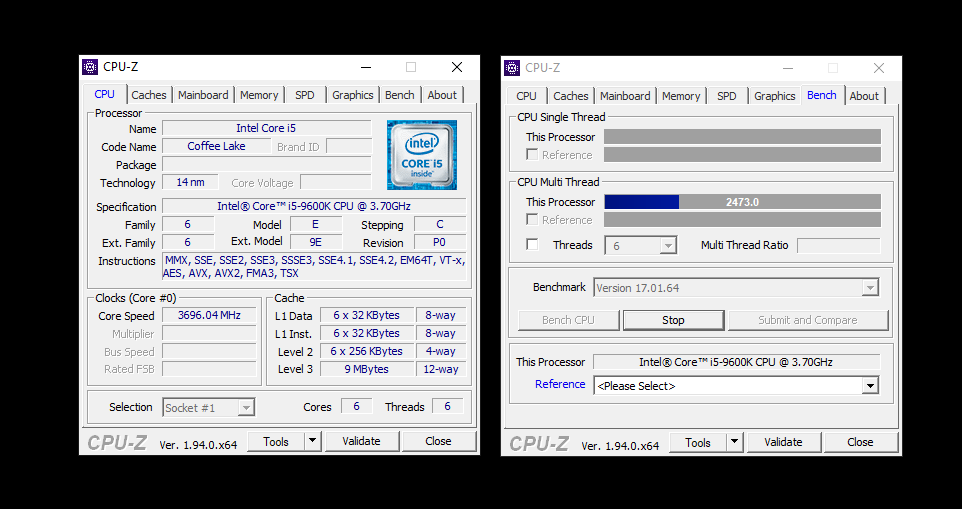The width and height of the screenshot is (962, 509).
Task: Open About tab in left CPU-Z window
Action: [x=442, y=95]
